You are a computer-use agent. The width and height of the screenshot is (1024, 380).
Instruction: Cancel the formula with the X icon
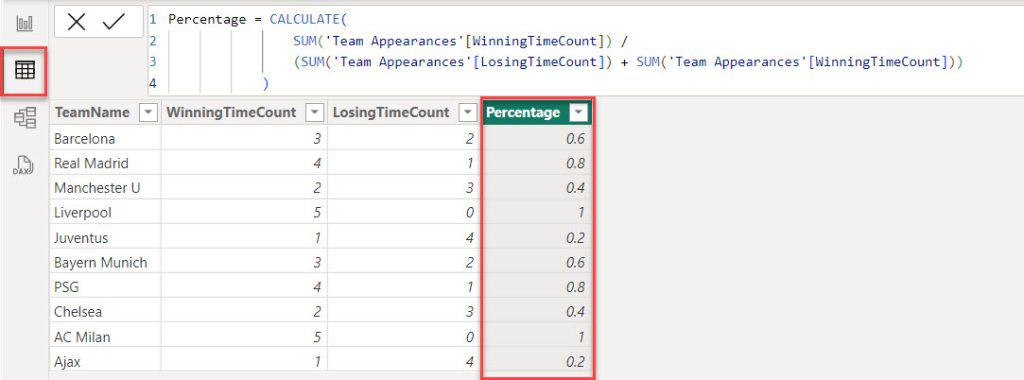76,22
